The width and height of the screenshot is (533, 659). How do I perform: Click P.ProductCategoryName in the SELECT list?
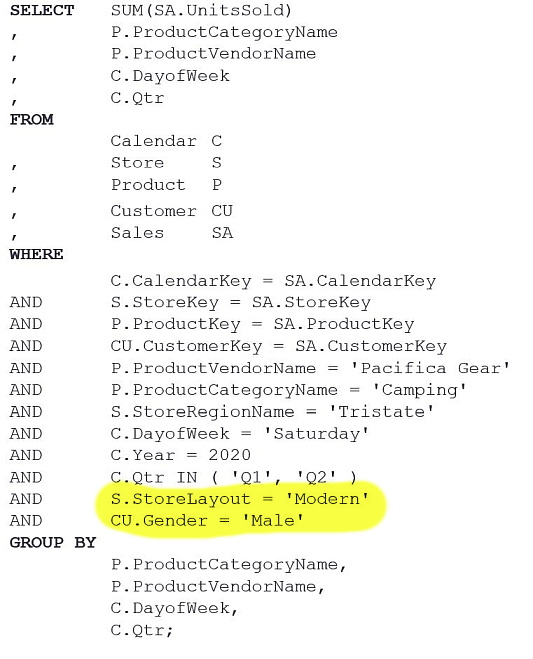(224, 32)
